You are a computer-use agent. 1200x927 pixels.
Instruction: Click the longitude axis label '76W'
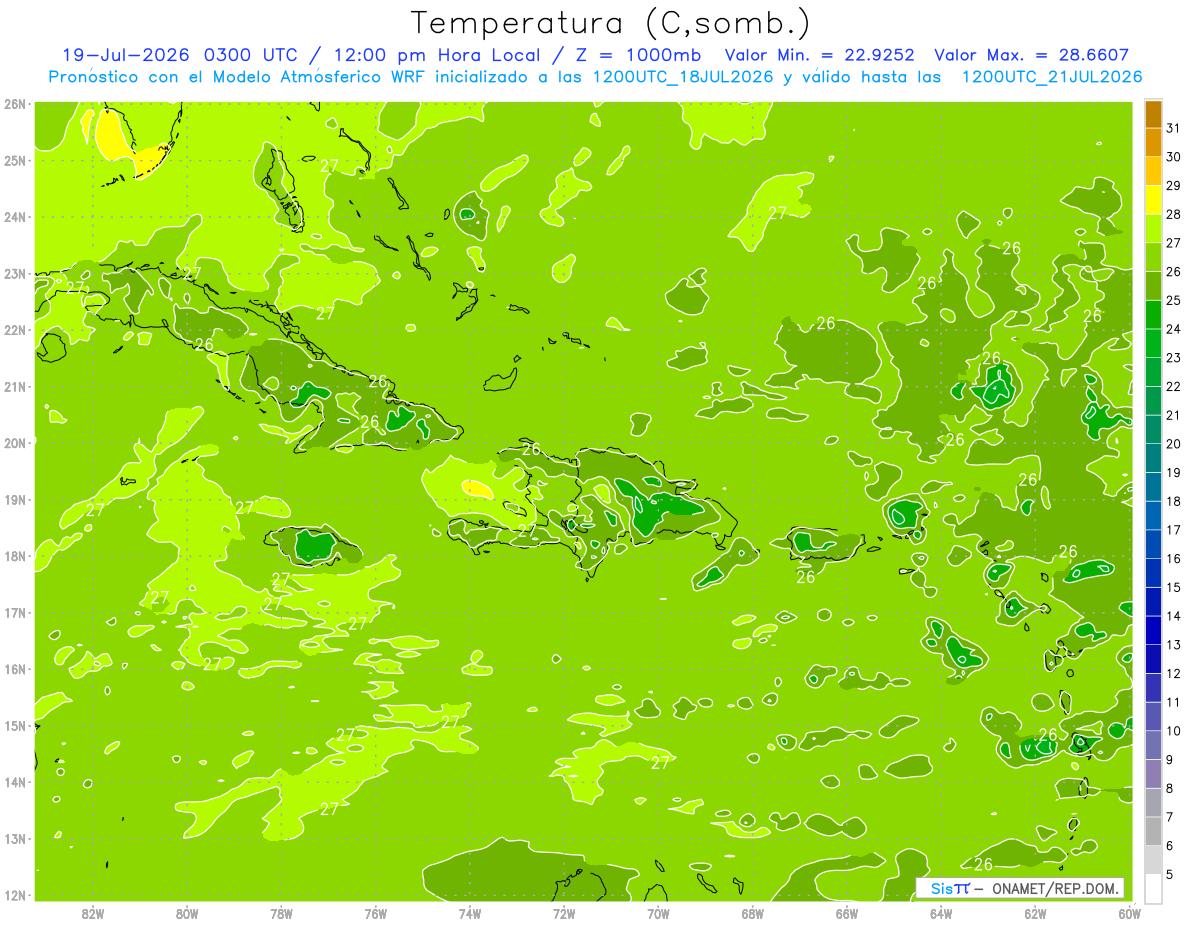coord(375,913)
